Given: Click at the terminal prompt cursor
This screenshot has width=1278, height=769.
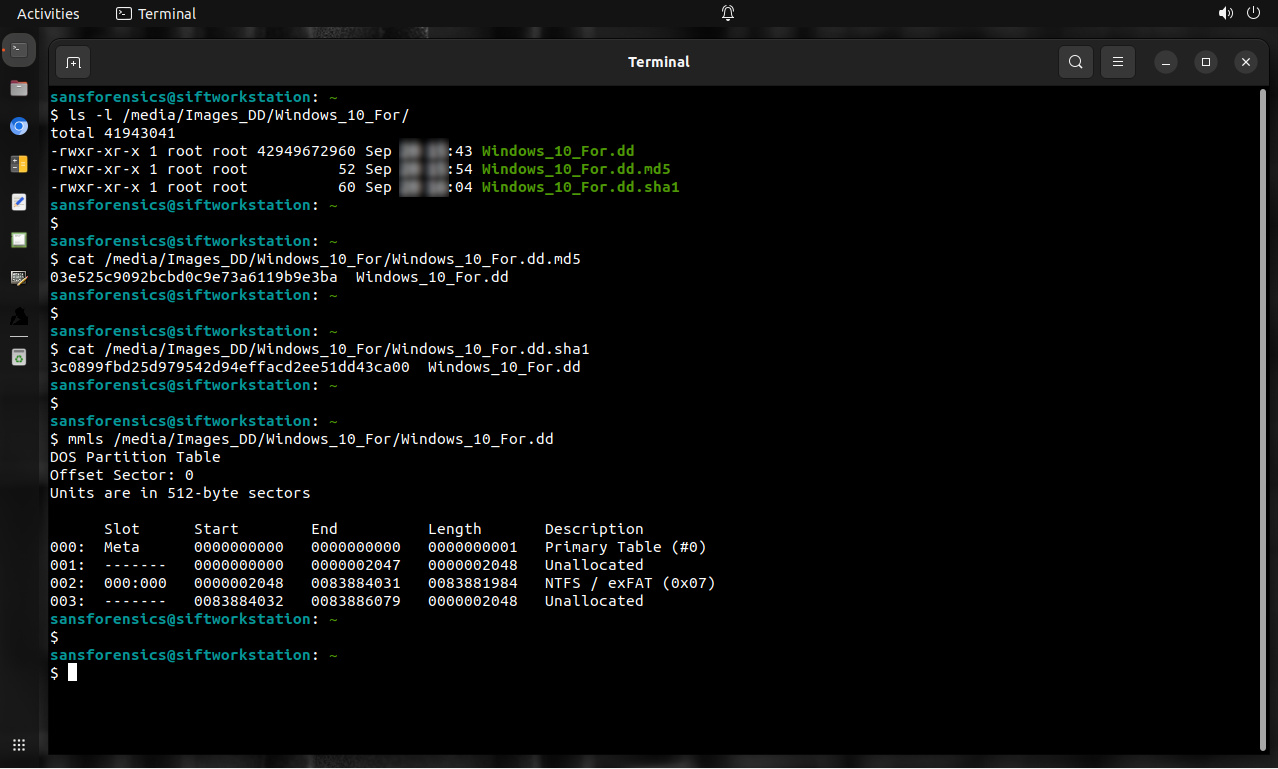Looking at the screenshot, I should pyautogui.click(x=72, y=673).
